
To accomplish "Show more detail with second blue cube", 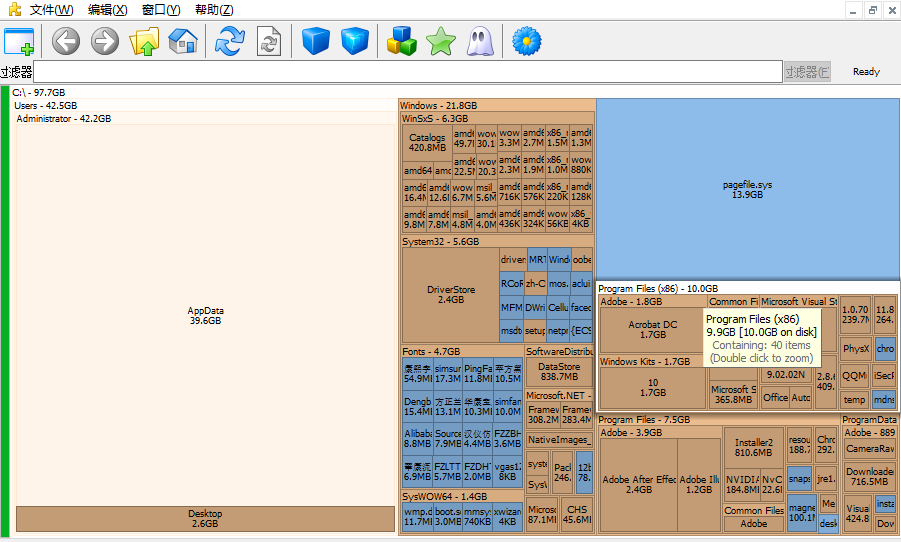I will (x=355, y=41).
